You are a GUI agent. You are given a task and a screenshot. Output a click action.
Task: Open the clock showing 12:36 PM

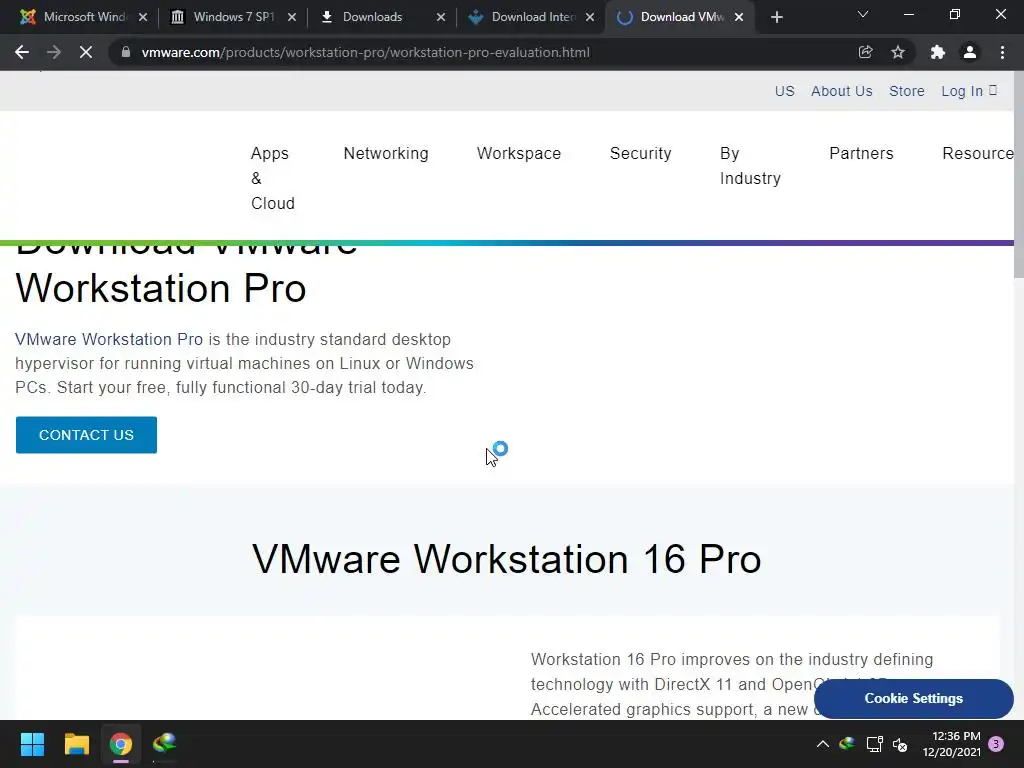(952, 744)
